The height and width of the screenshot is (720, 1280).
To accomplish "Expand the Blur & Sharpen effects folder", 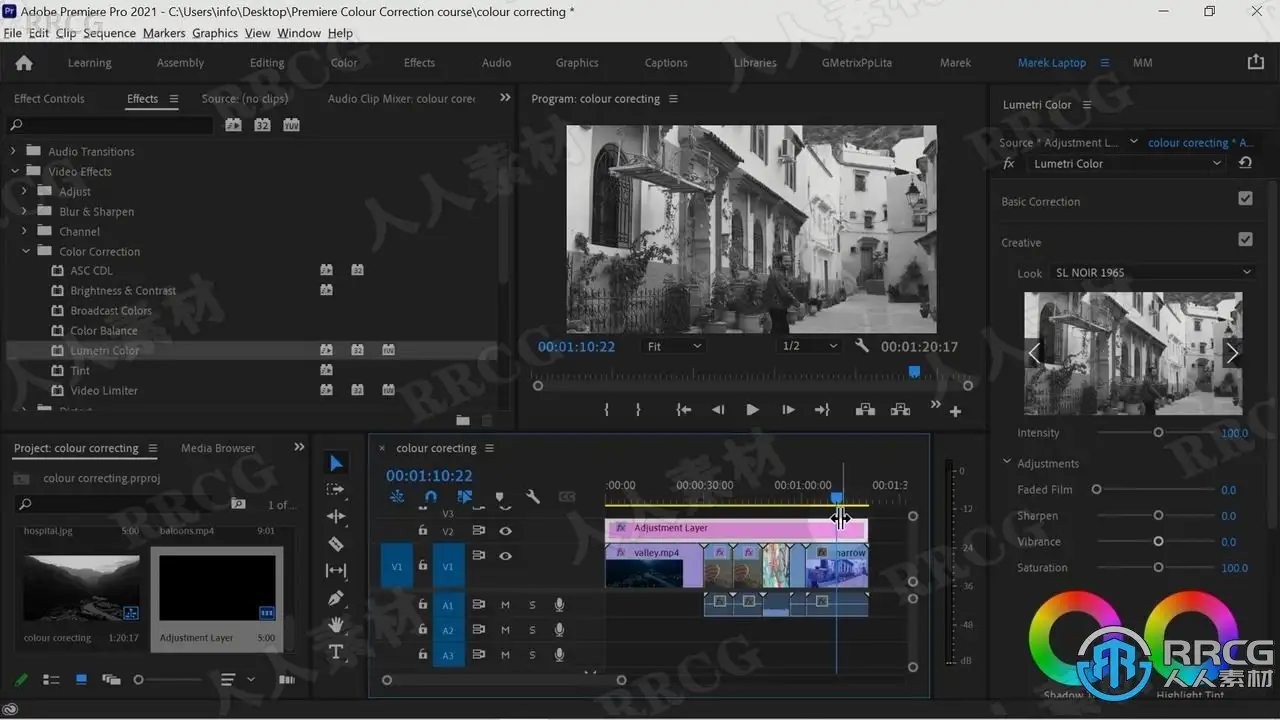I will click(x=25, y=212).
